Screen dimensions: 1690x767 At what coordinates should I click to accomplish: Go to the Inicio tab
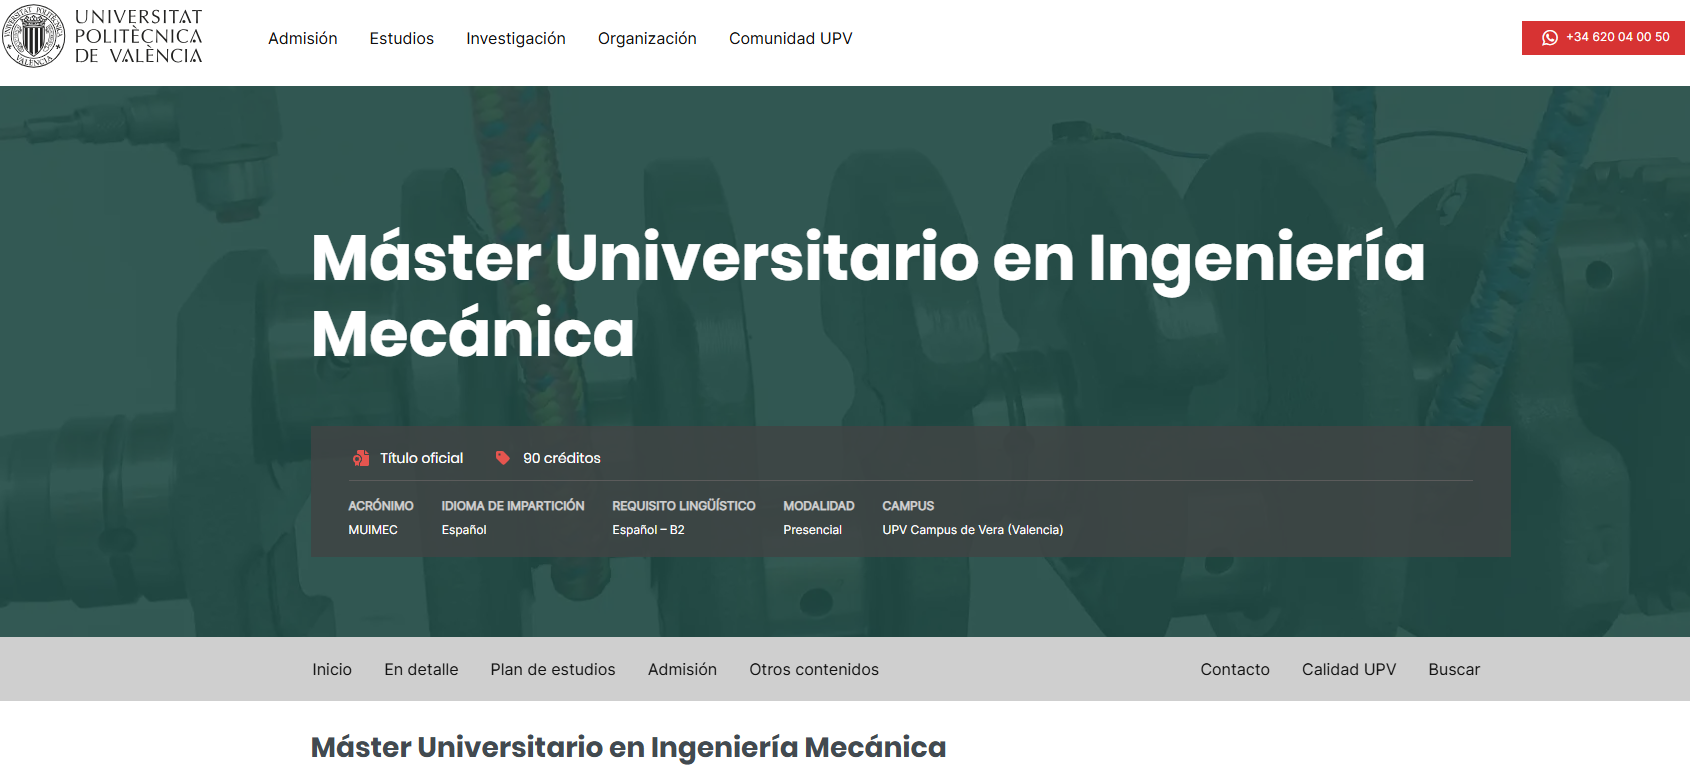click(332, 669)
